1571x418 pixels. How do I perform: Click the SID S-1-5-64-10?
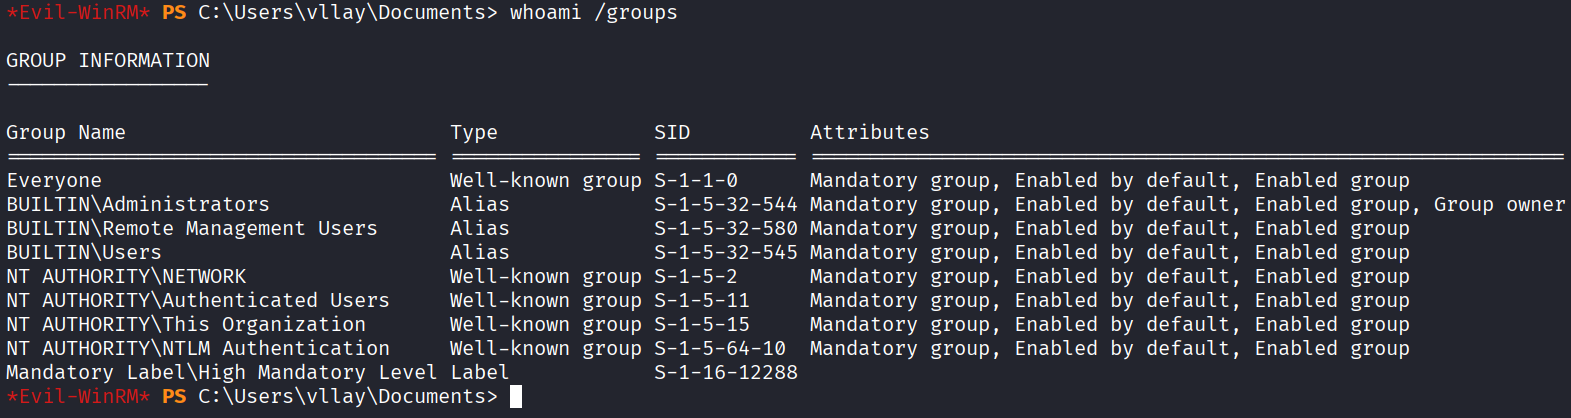pyautogui.click(x=720, y=349)
